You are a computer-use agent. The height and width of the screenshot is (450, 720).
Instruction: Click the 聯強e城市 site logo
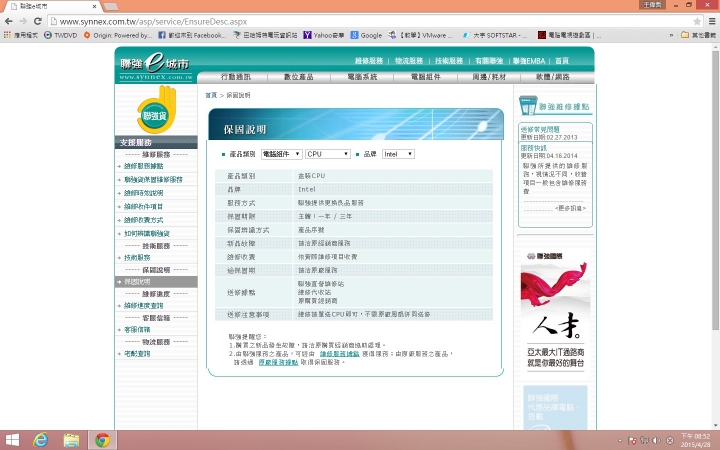pyautogui.click(x=155, y=67)
